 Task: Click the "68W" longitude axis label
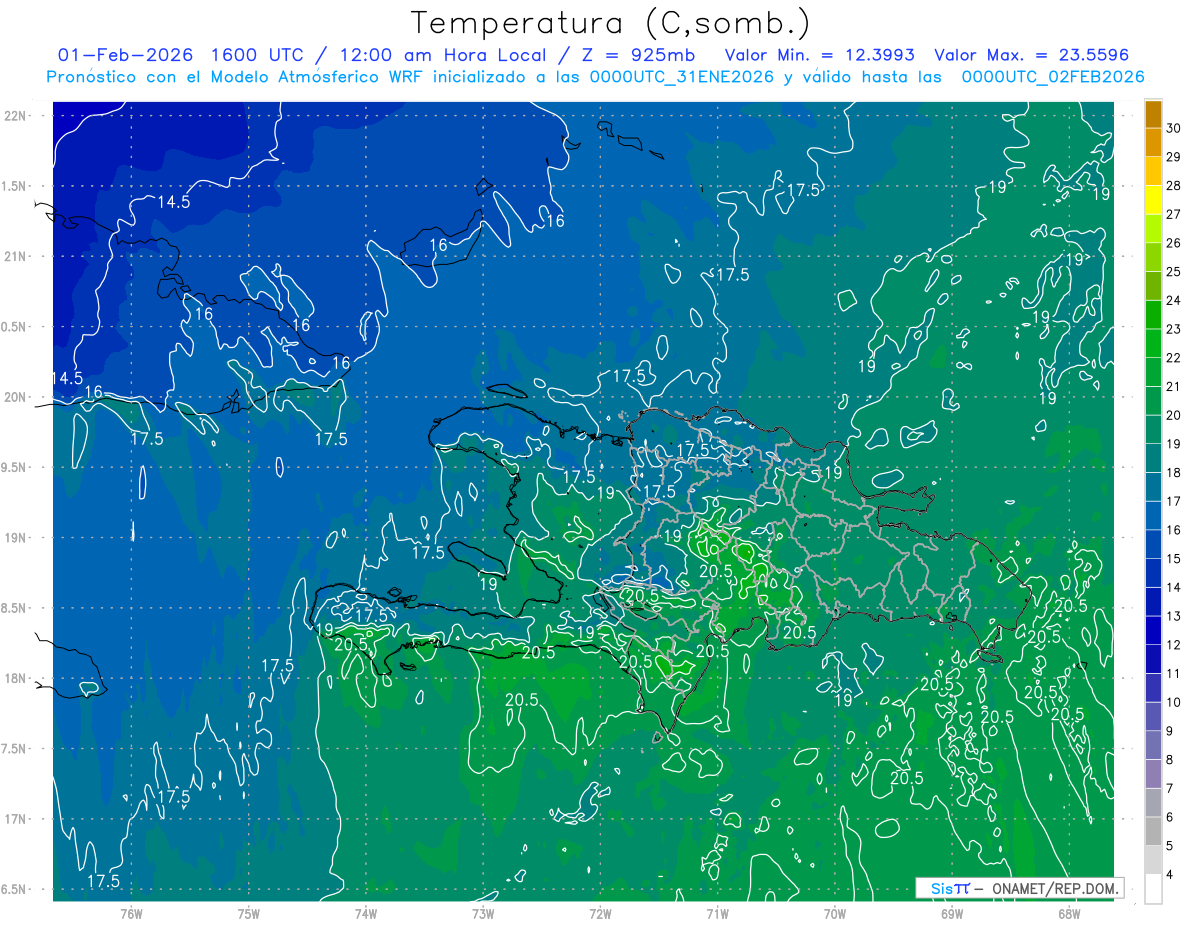(x=1069, y=913)
